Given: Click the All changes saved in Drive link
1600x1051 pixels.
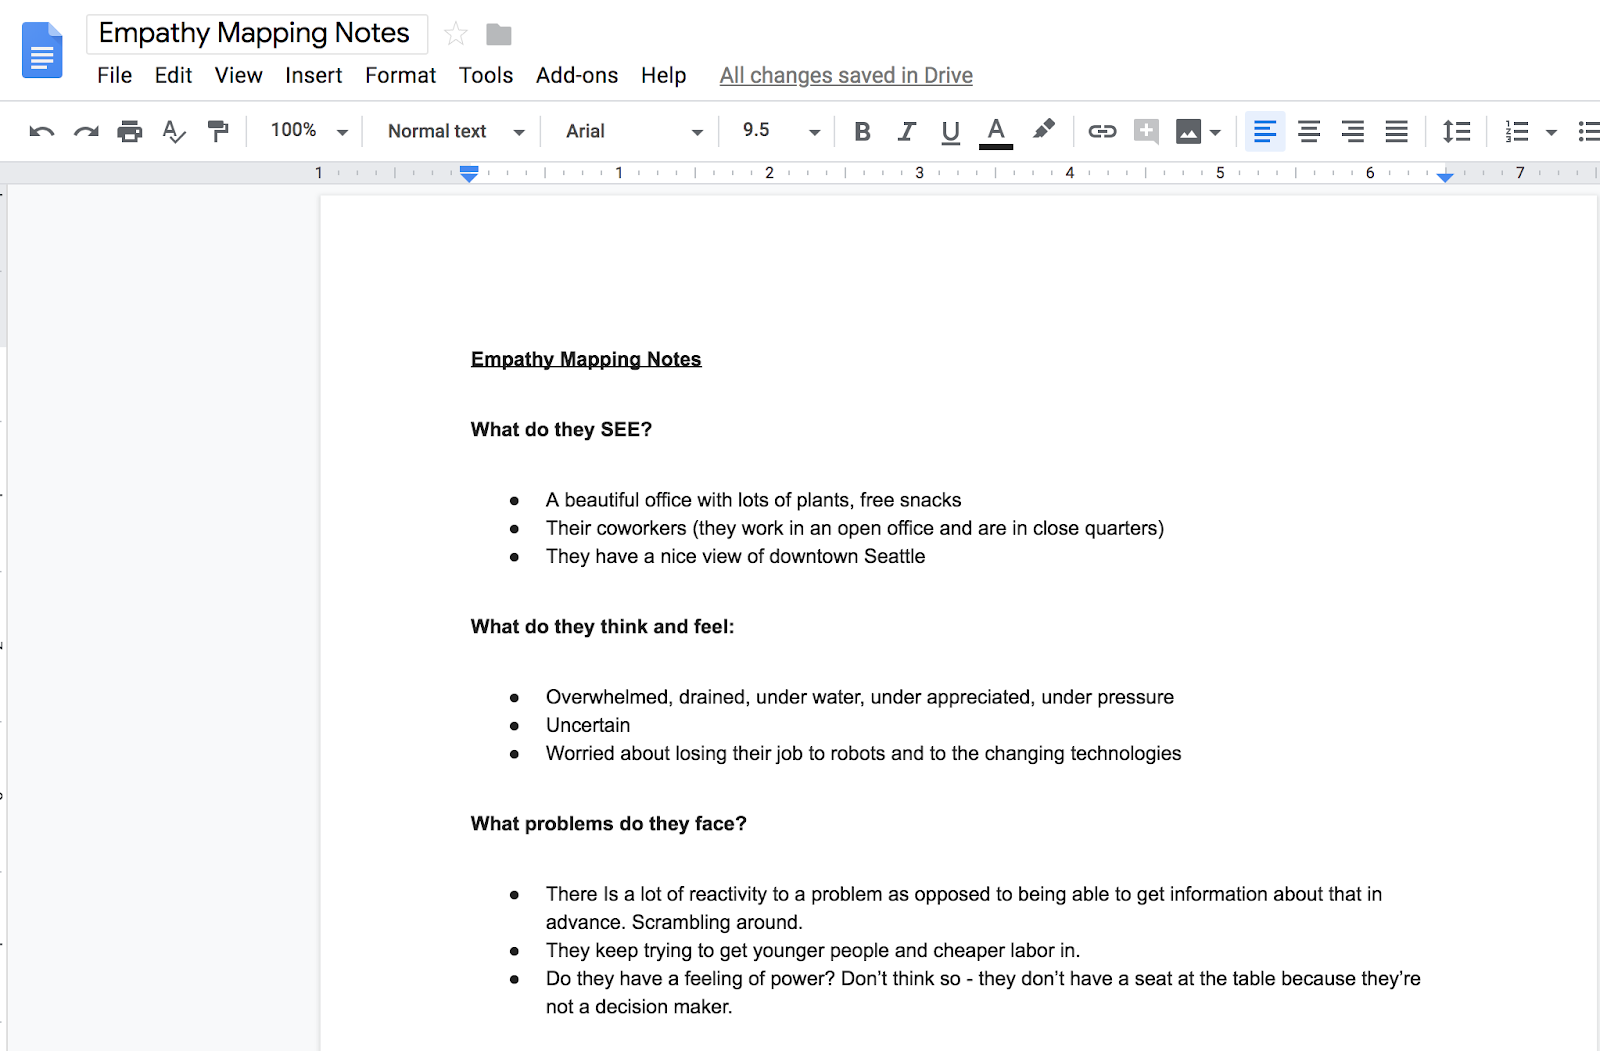Looking at the screenshot, I should click(x=845, y=75).
